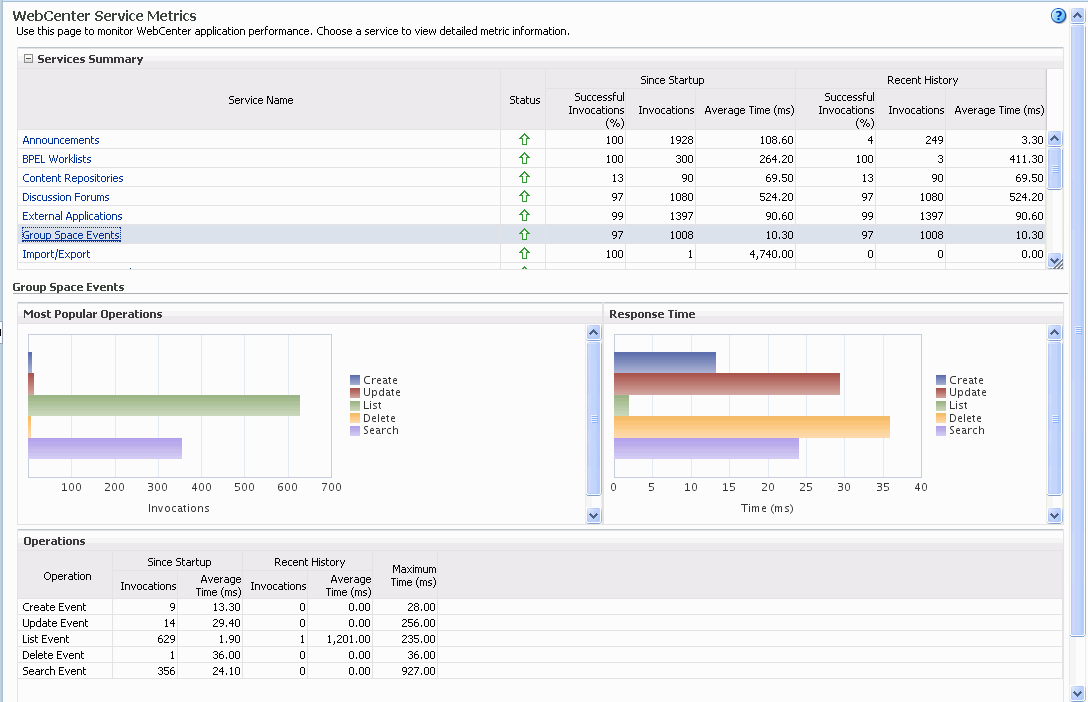Collapse the Services Summary section
The width and height of the screenshot is (1088, 702).
tap(28, 59)
